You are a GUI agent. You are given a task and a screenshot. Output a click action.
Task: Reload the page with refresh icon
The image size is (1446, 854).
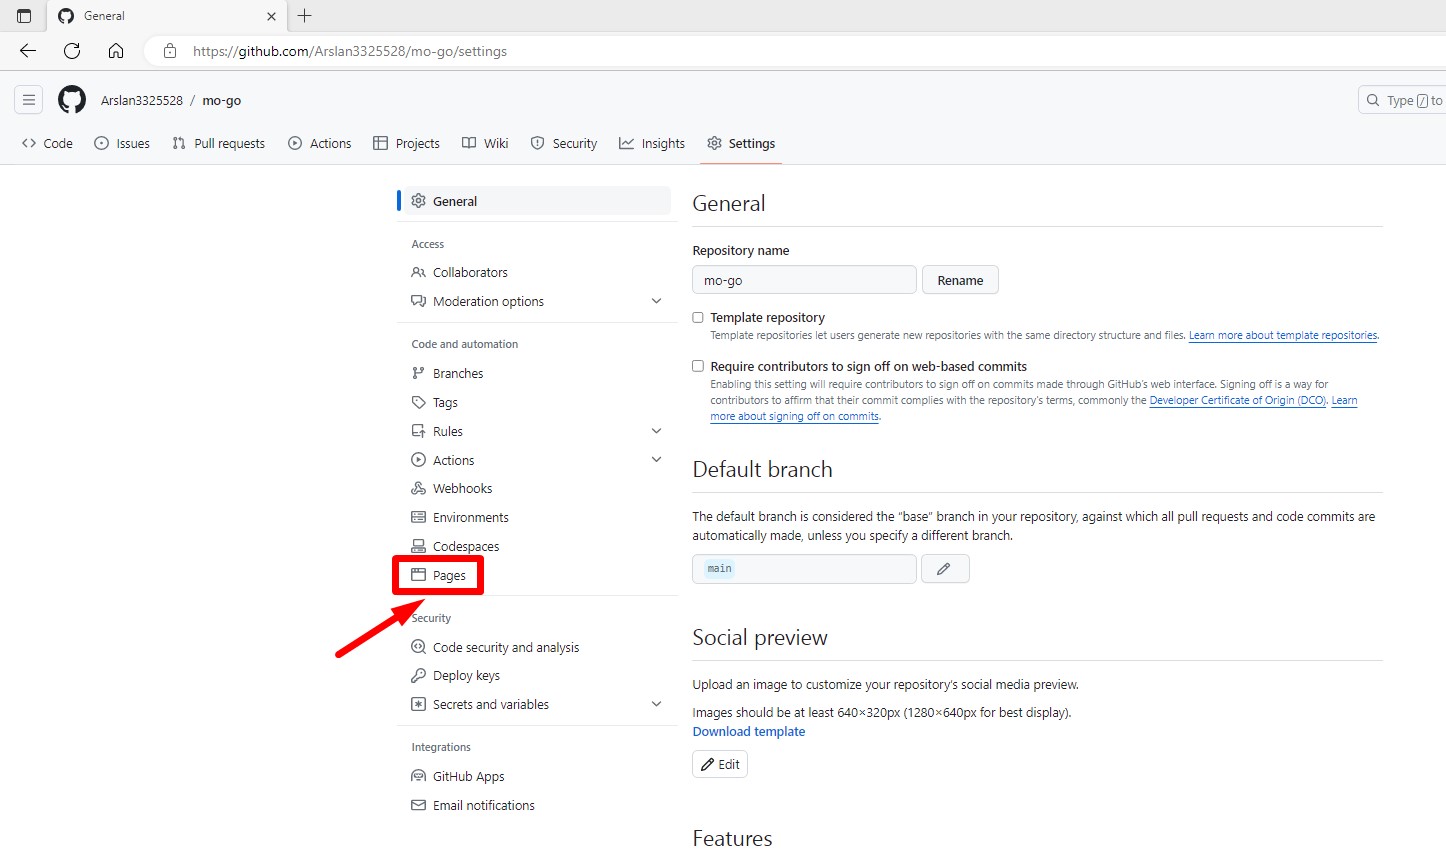(72, 51)
